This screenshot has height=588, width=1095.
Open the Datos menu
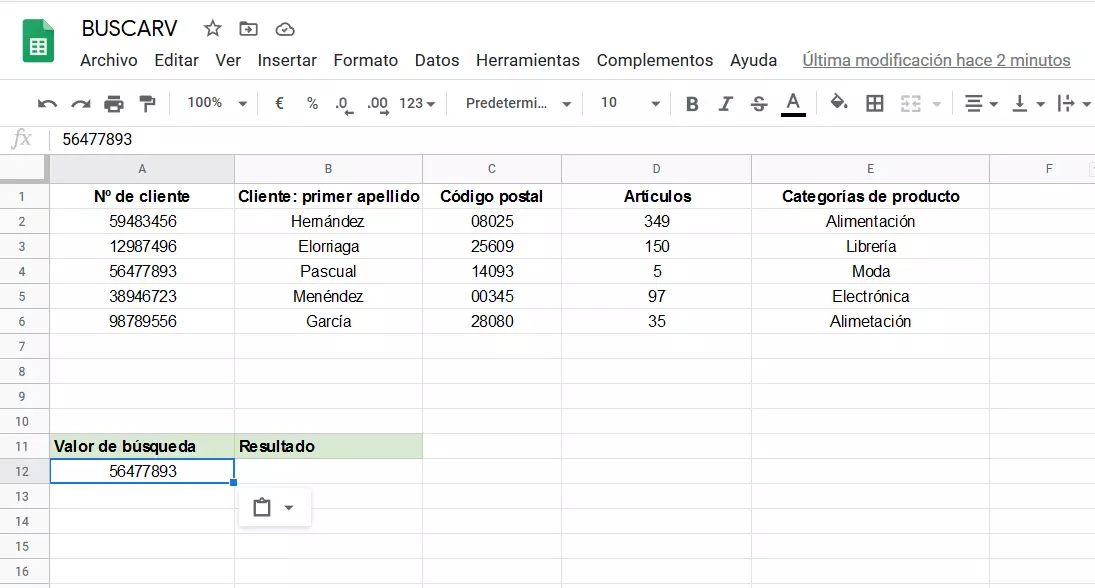coord(437,60)
